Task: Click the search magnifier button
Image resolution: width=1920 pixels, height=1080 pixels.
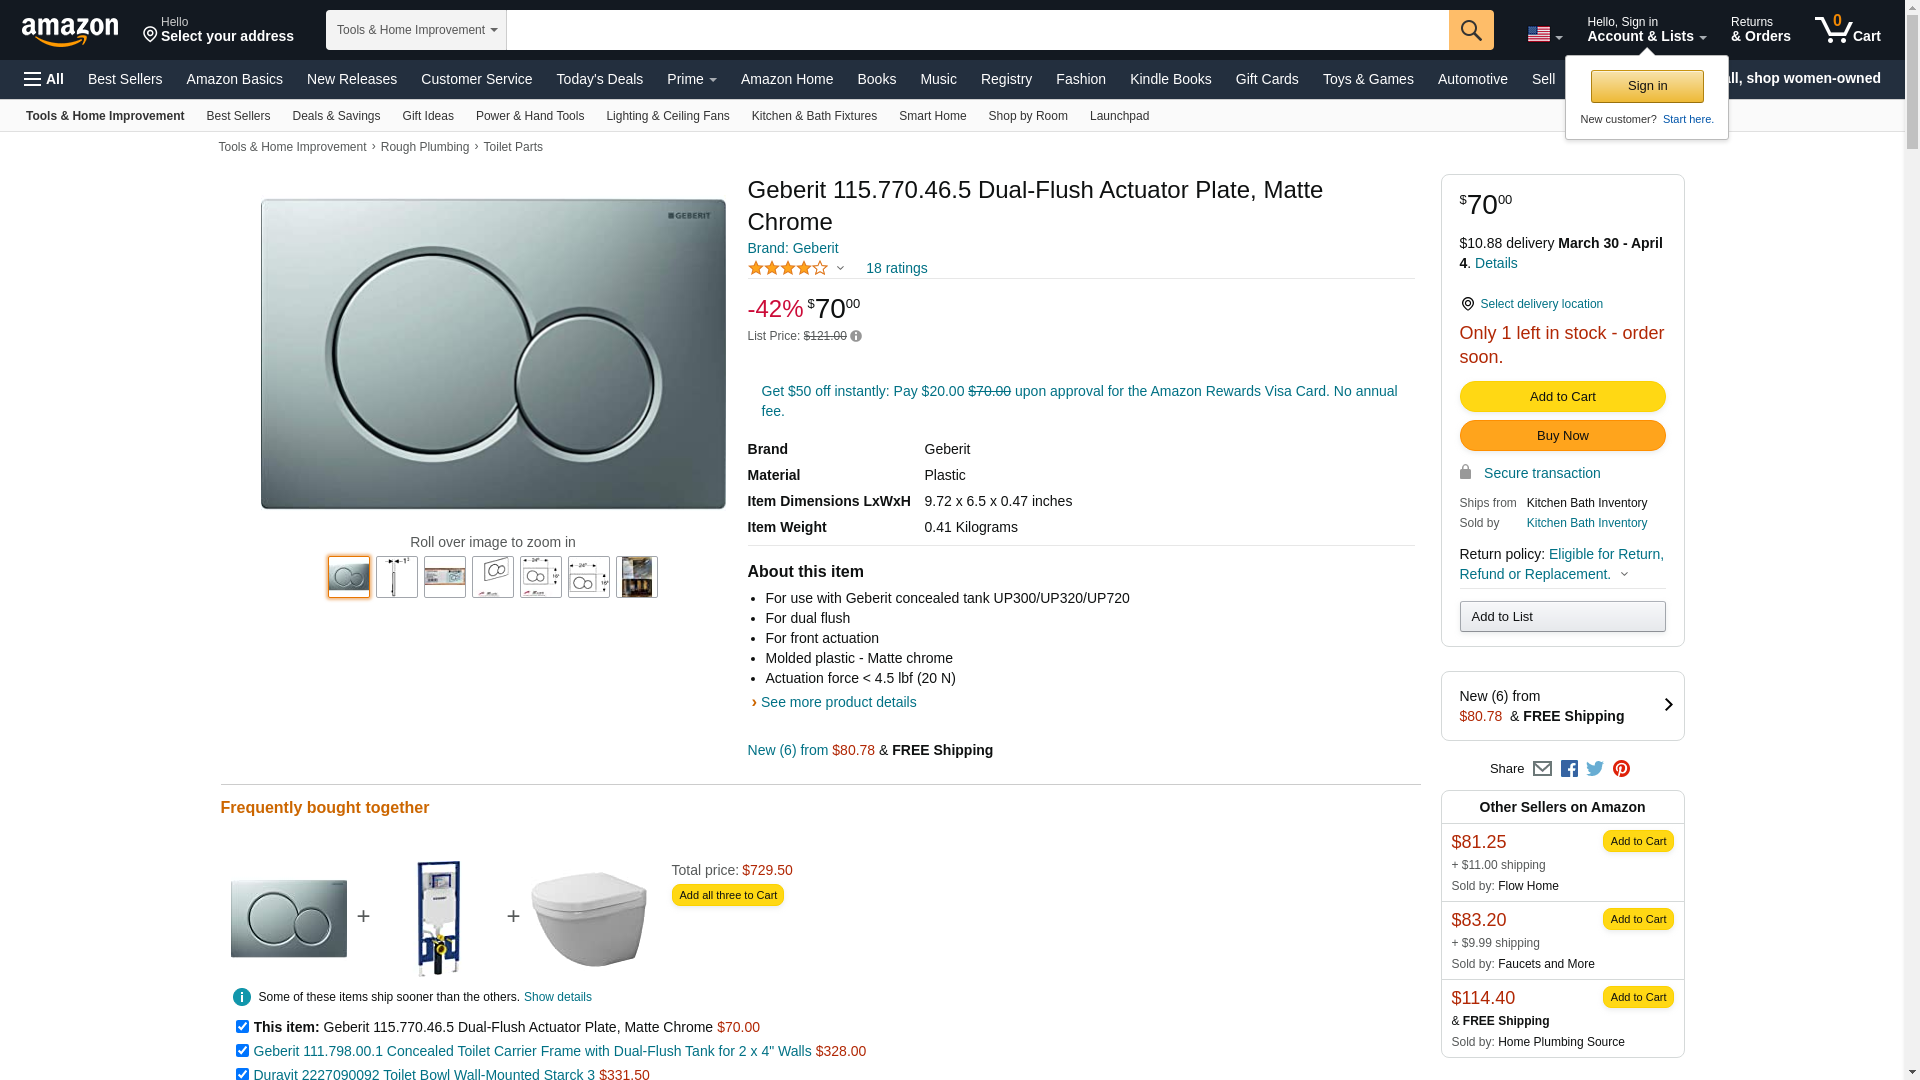Action: (1470, 30)
